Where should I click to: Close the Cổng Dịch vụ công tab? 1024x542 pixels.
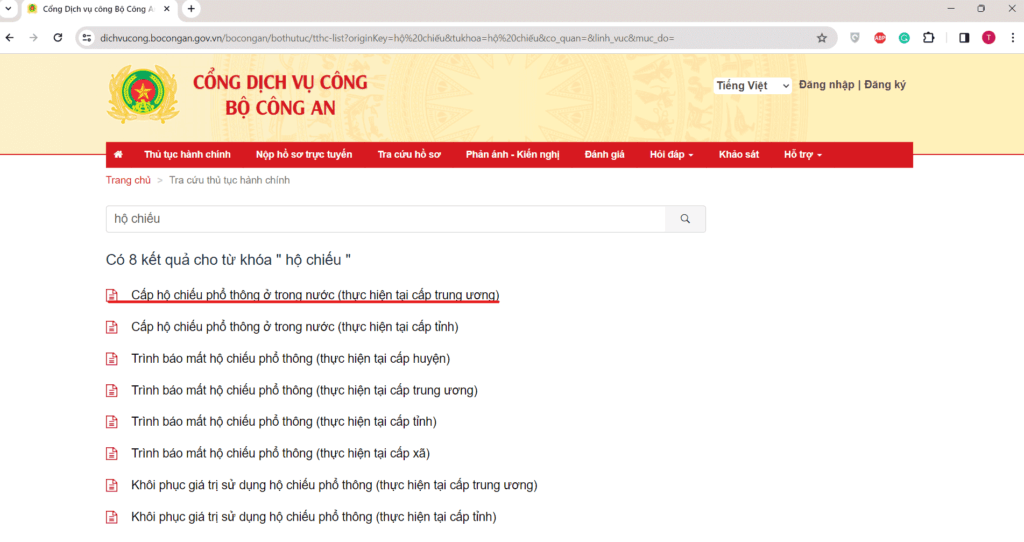point(167,9)
